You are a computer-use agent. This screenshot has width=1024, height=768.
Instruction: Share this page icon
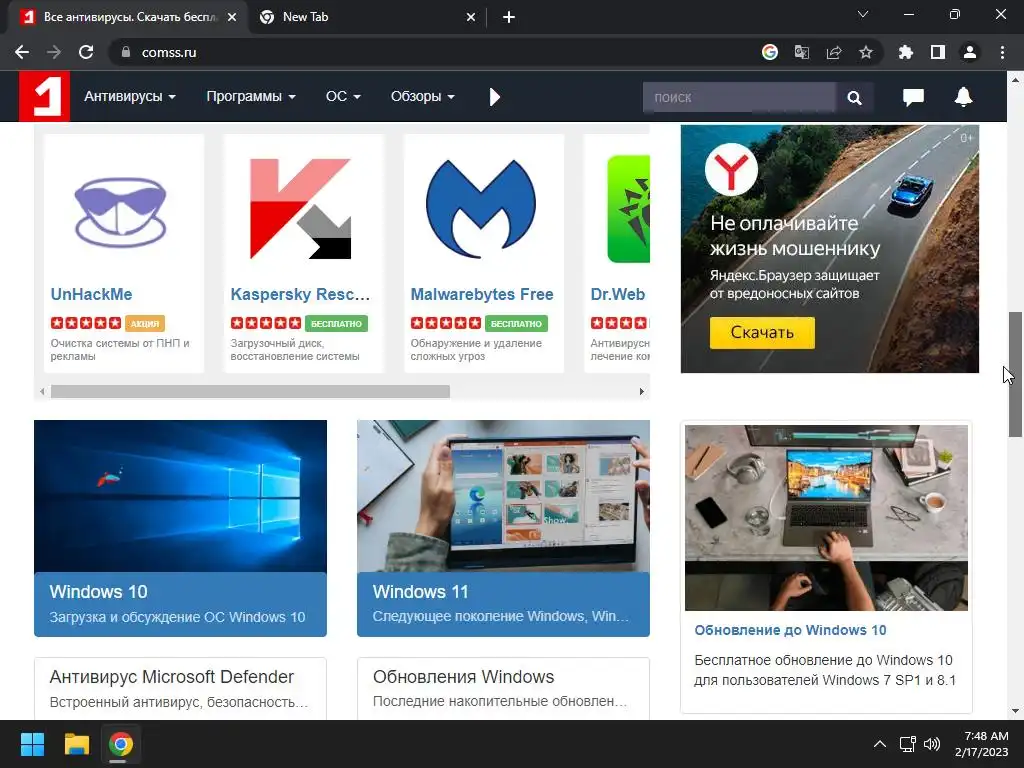pyautogui.click(x=834, y=52)
